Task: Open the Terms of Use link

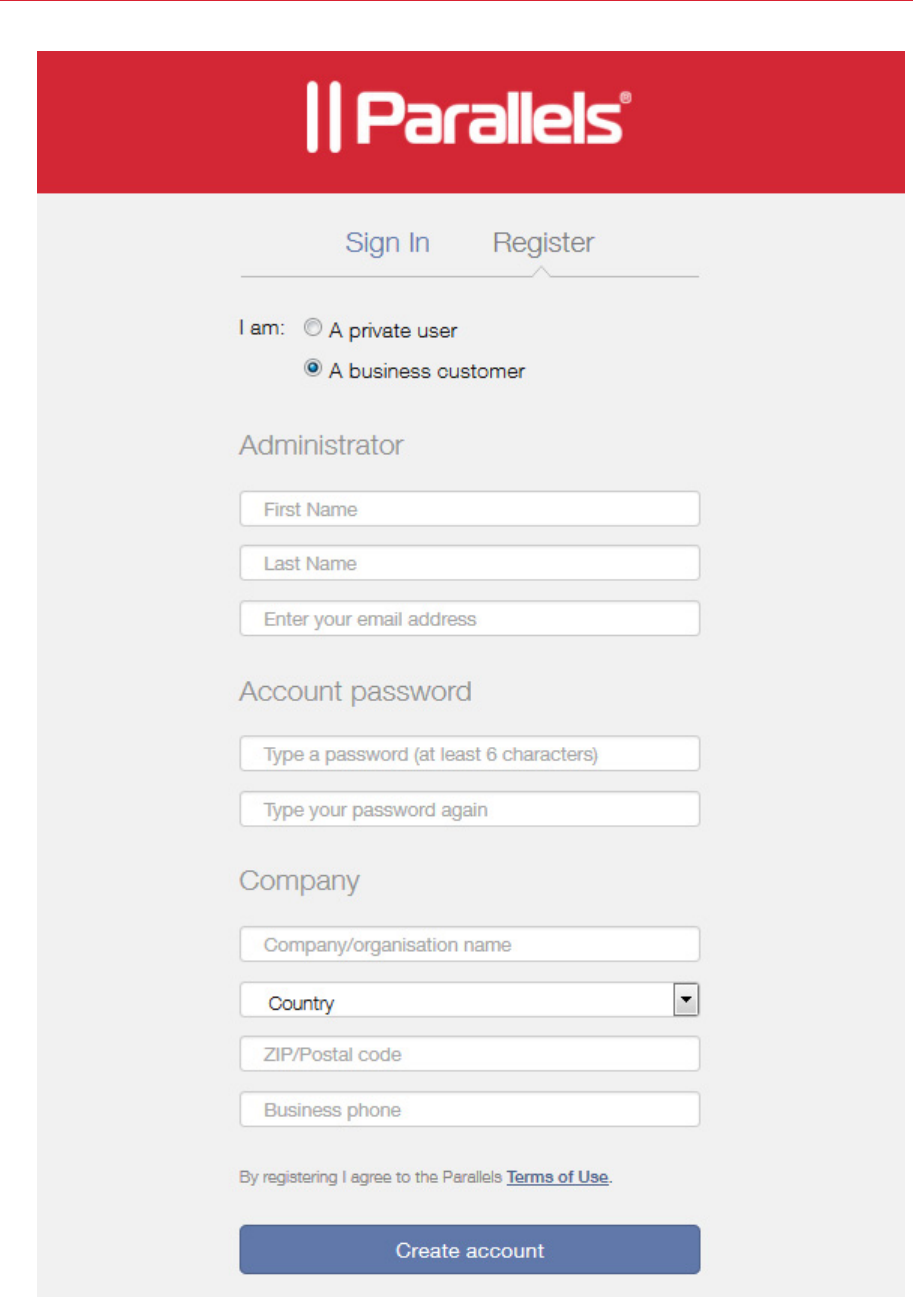Action: tap(557, 1177)
